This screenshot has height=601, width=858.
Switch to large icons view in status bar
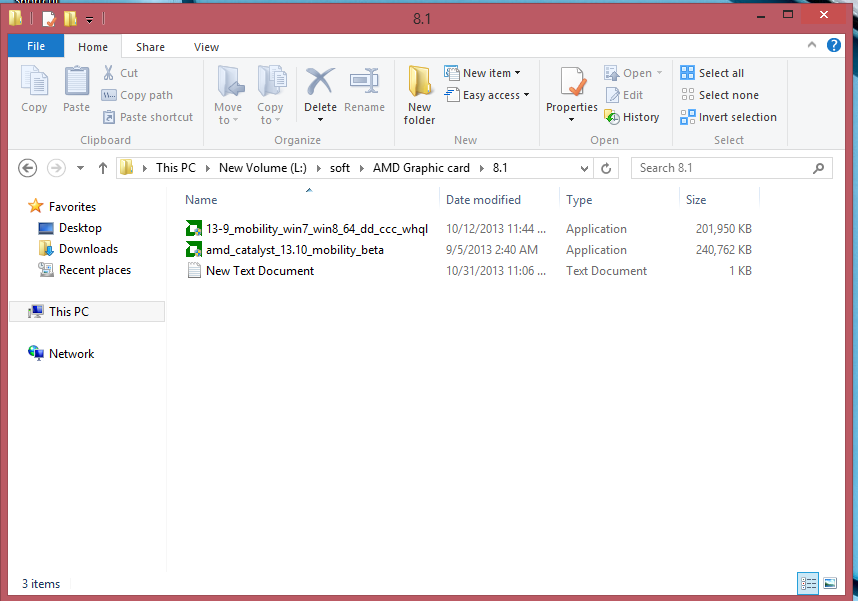(829, 583)
